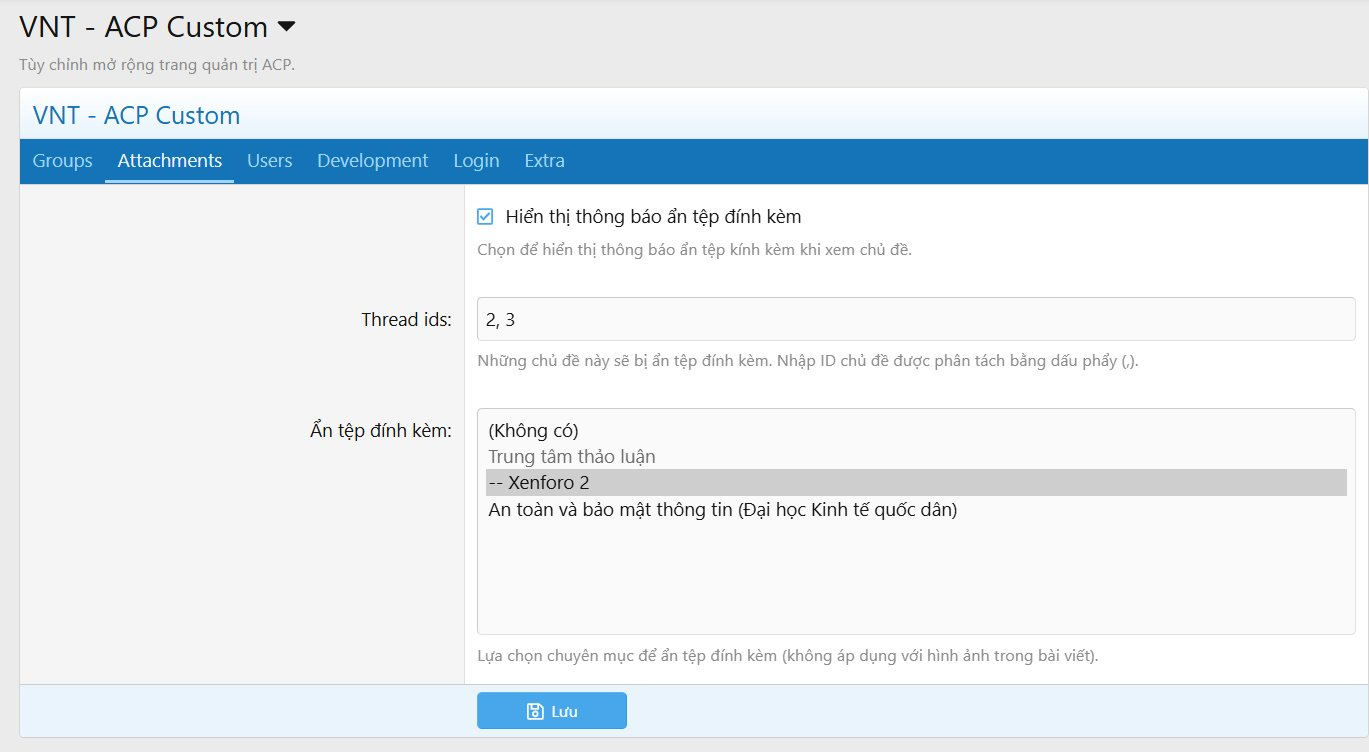Switch to the Extra tab
This screenshot has width=1369, height=752.
[545, 161]
